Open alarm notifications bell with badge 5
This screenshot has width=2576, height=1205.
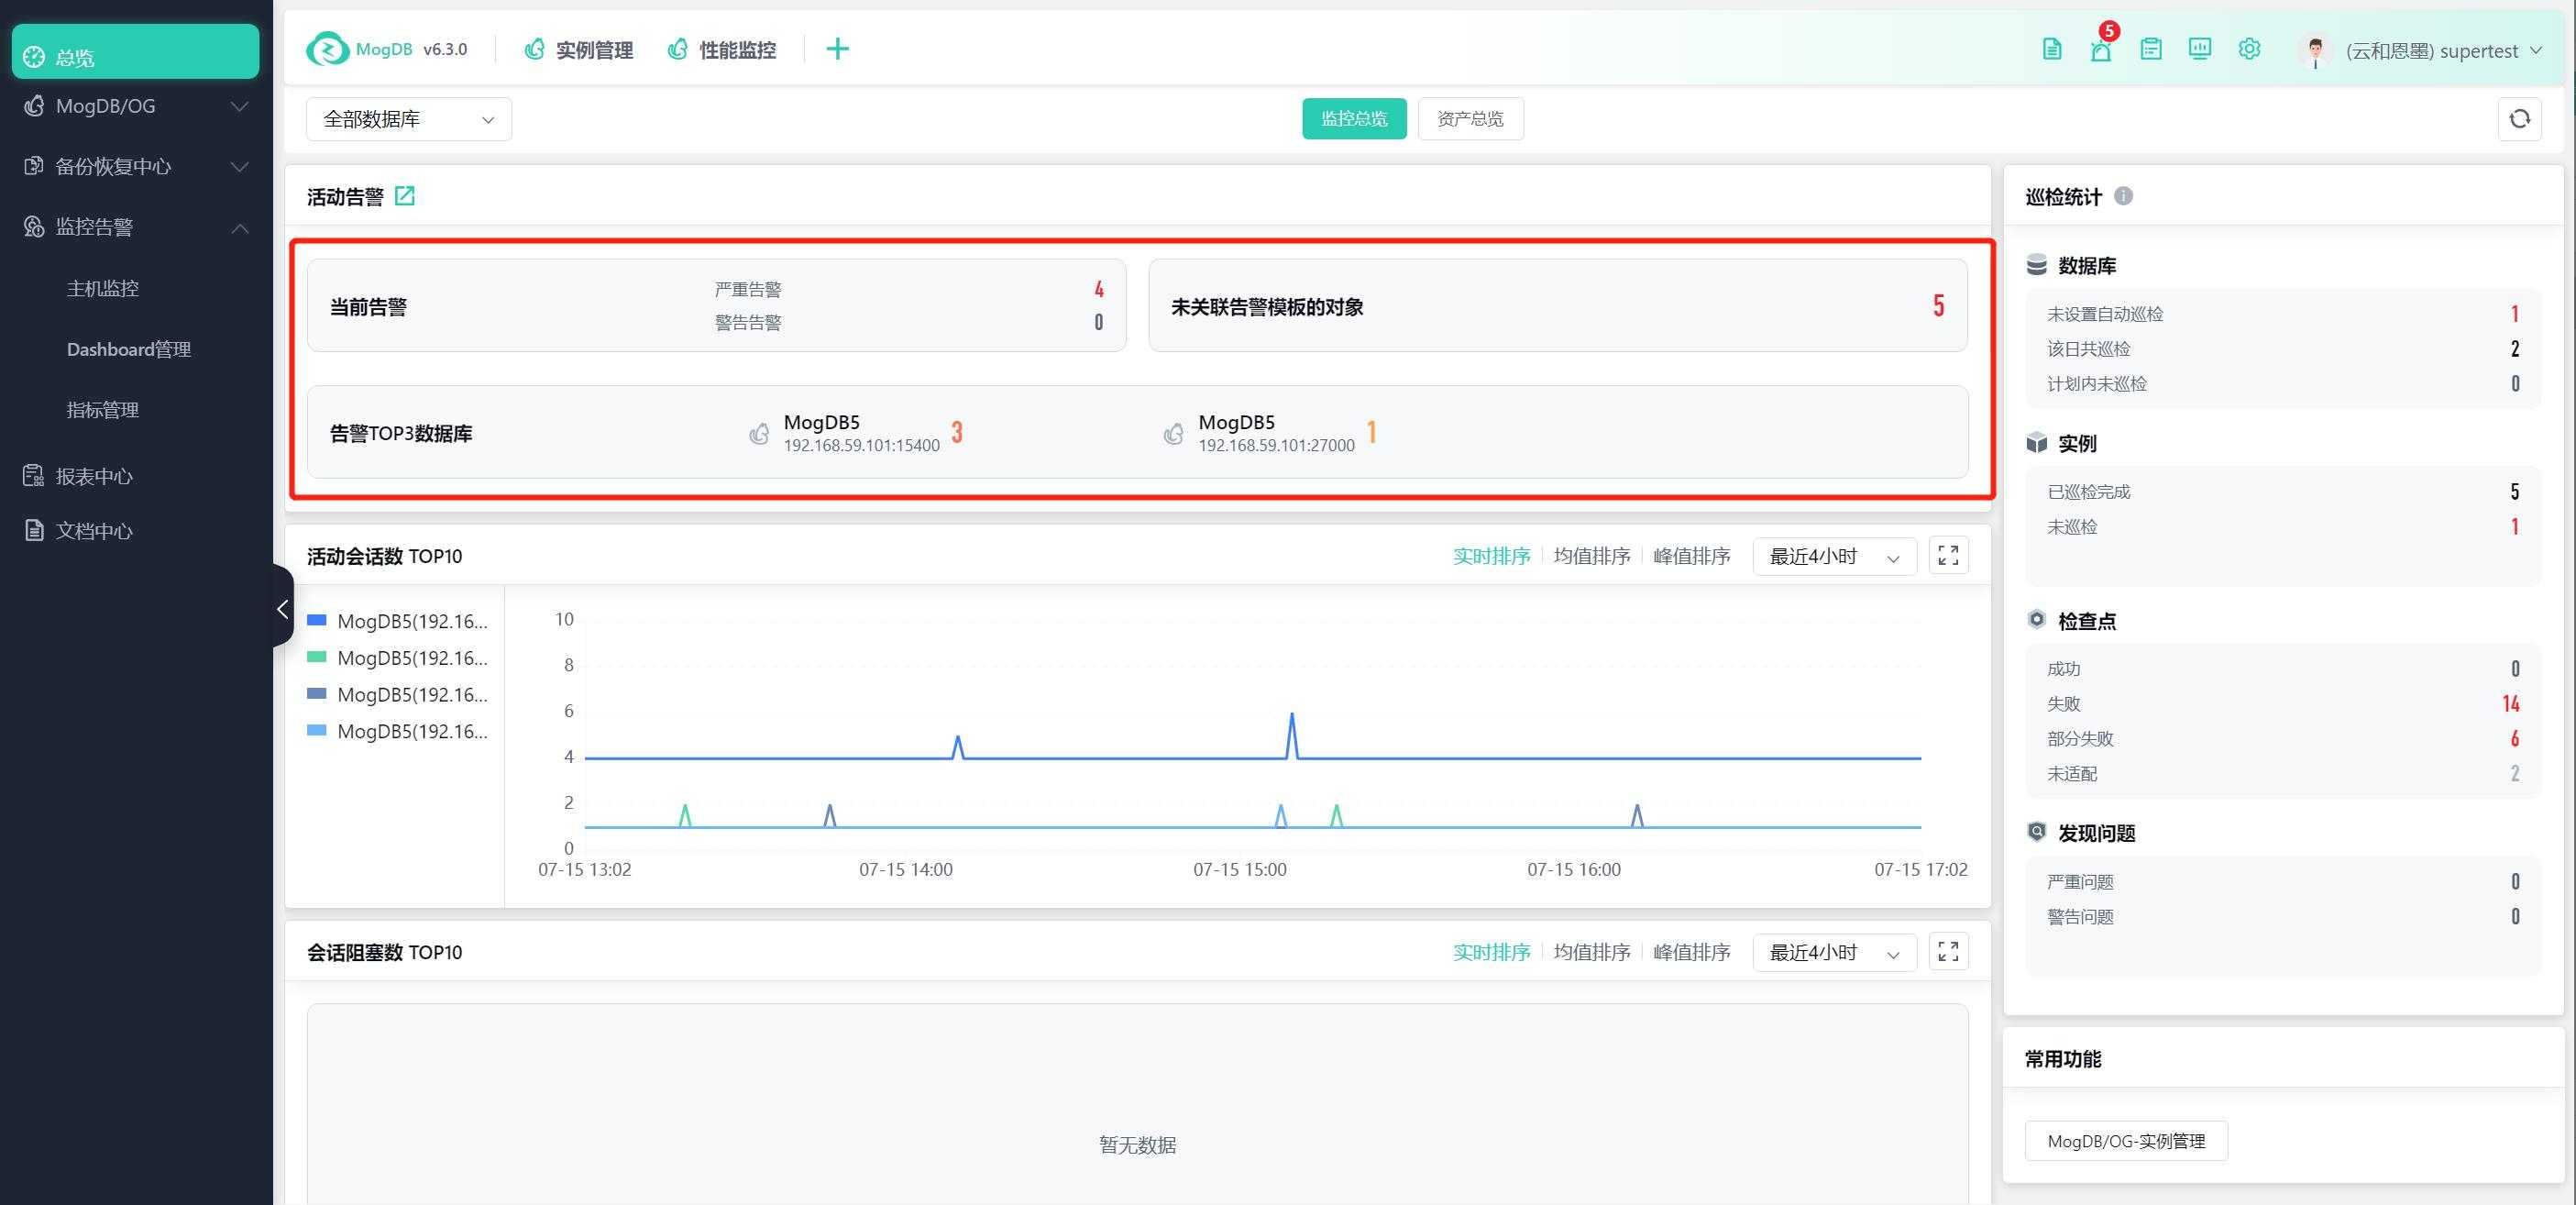click(2101, 49)
